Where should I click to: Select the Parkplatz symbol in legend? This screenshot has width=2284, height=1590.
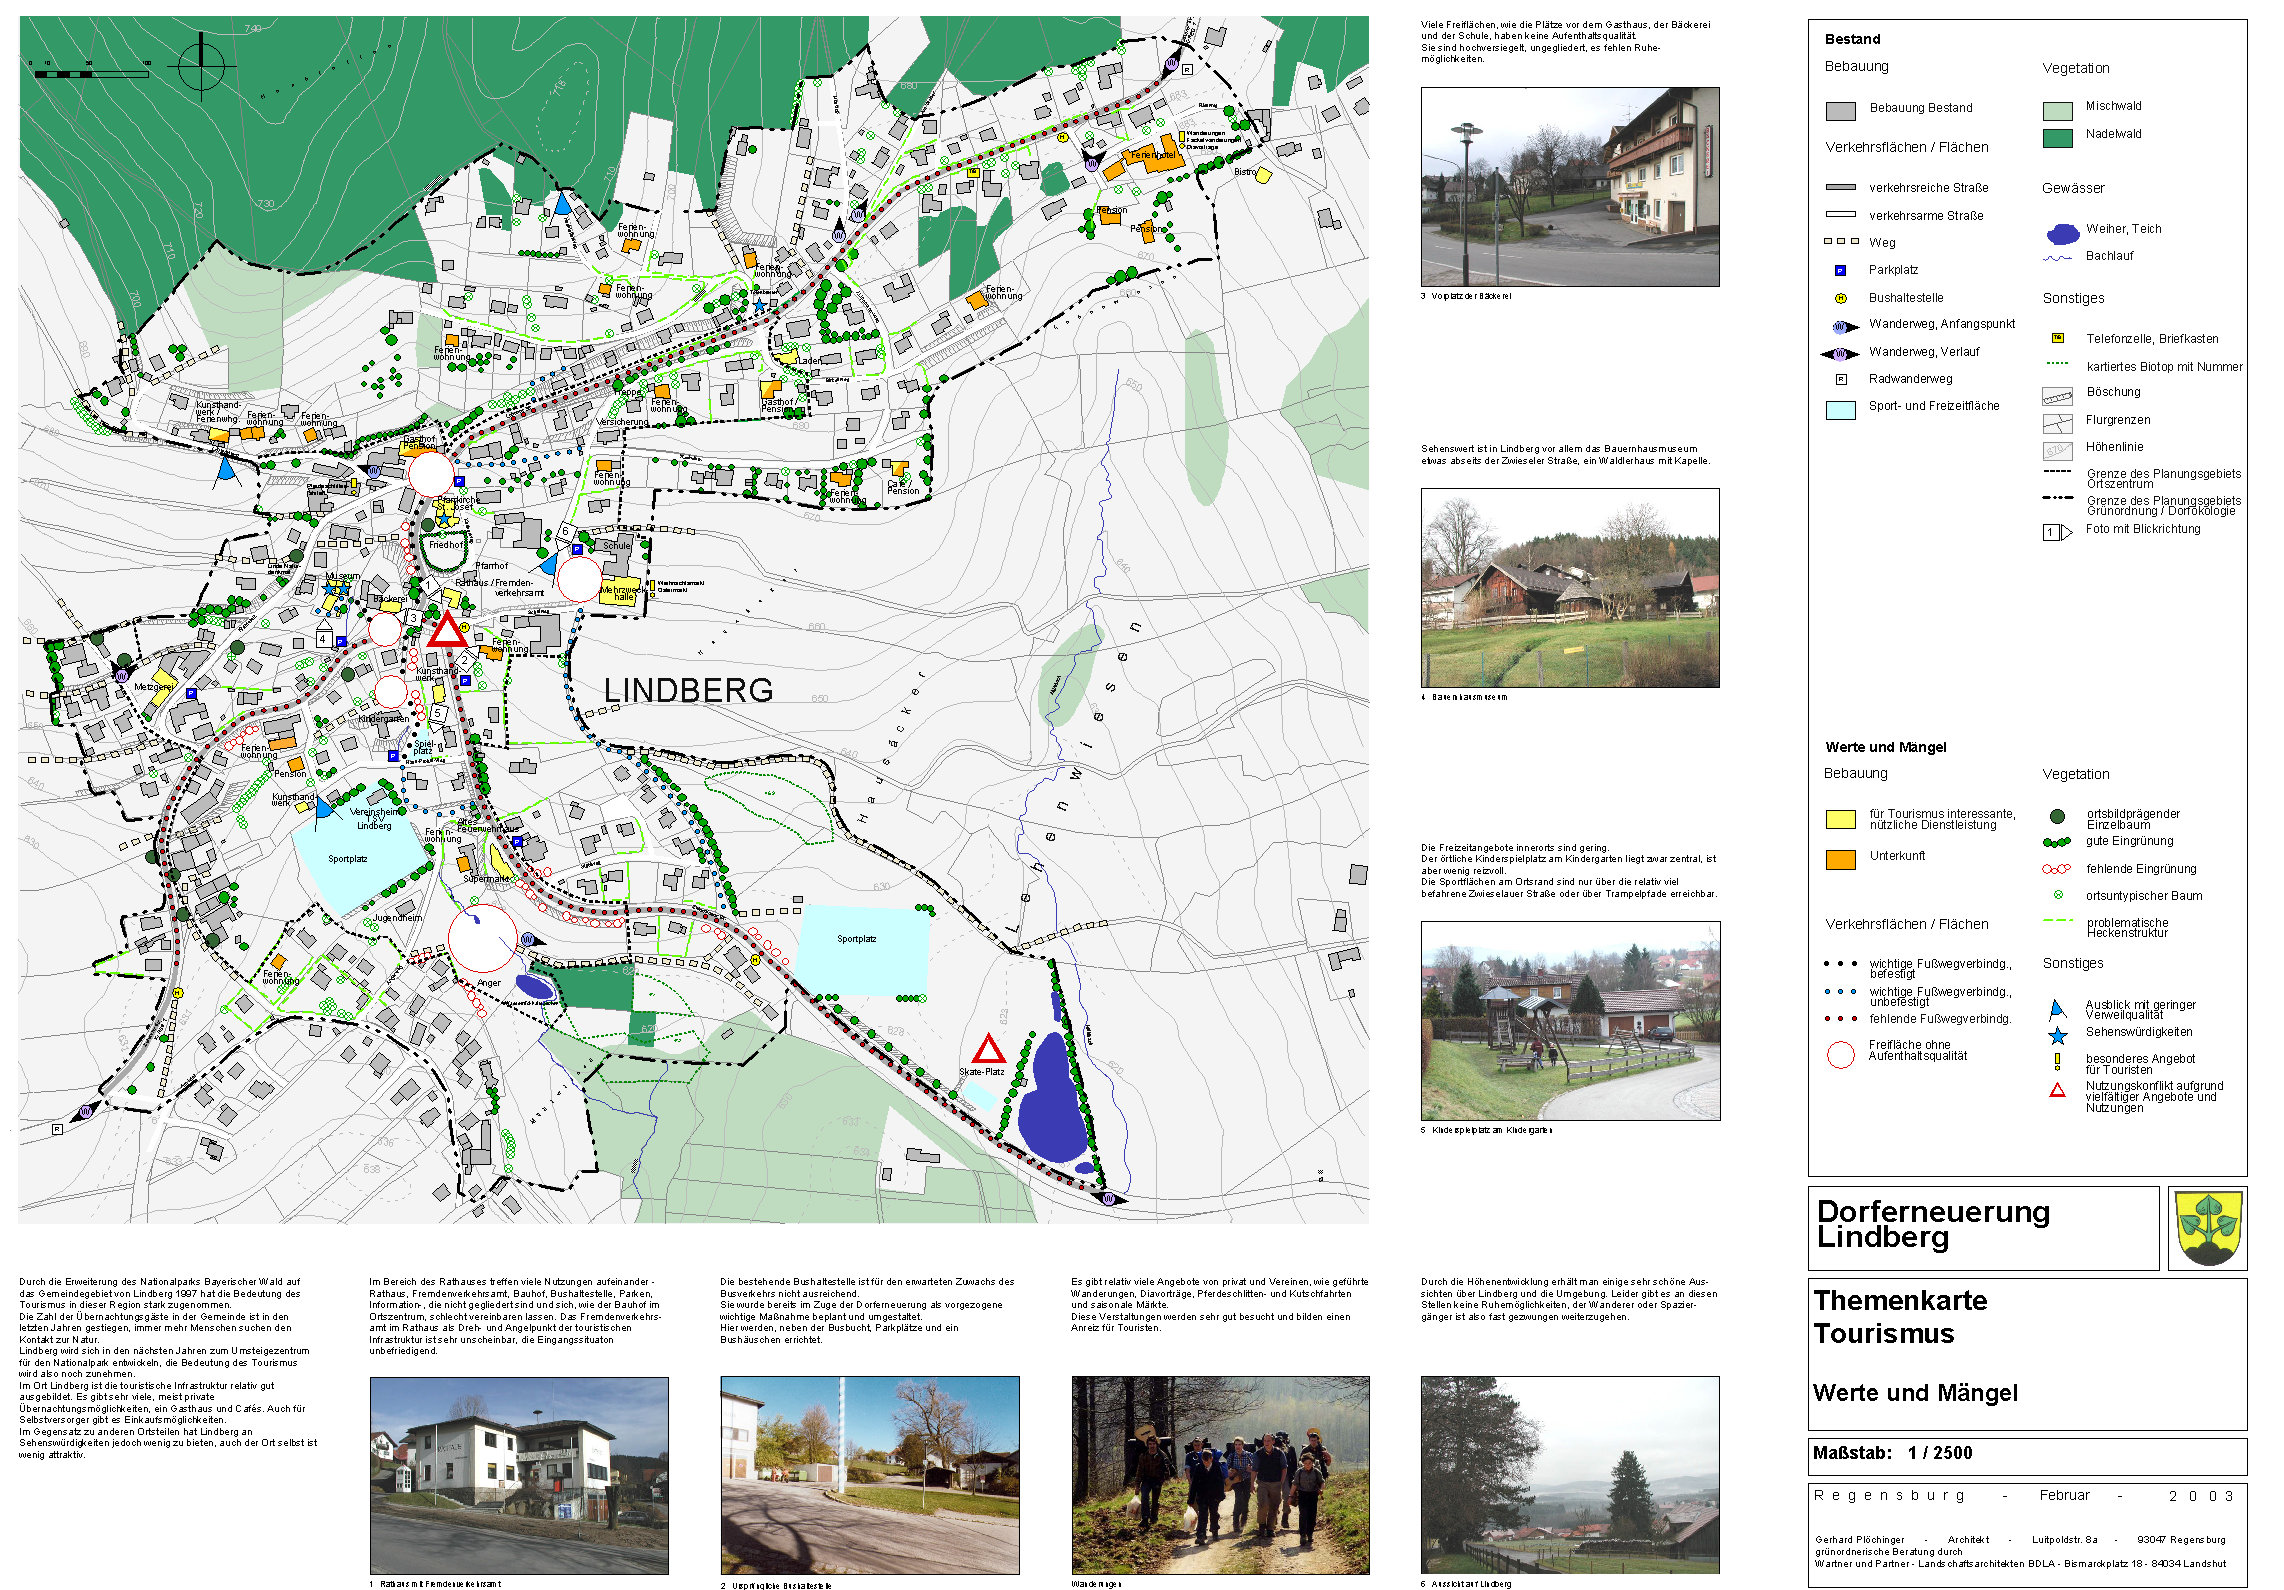1839,270
